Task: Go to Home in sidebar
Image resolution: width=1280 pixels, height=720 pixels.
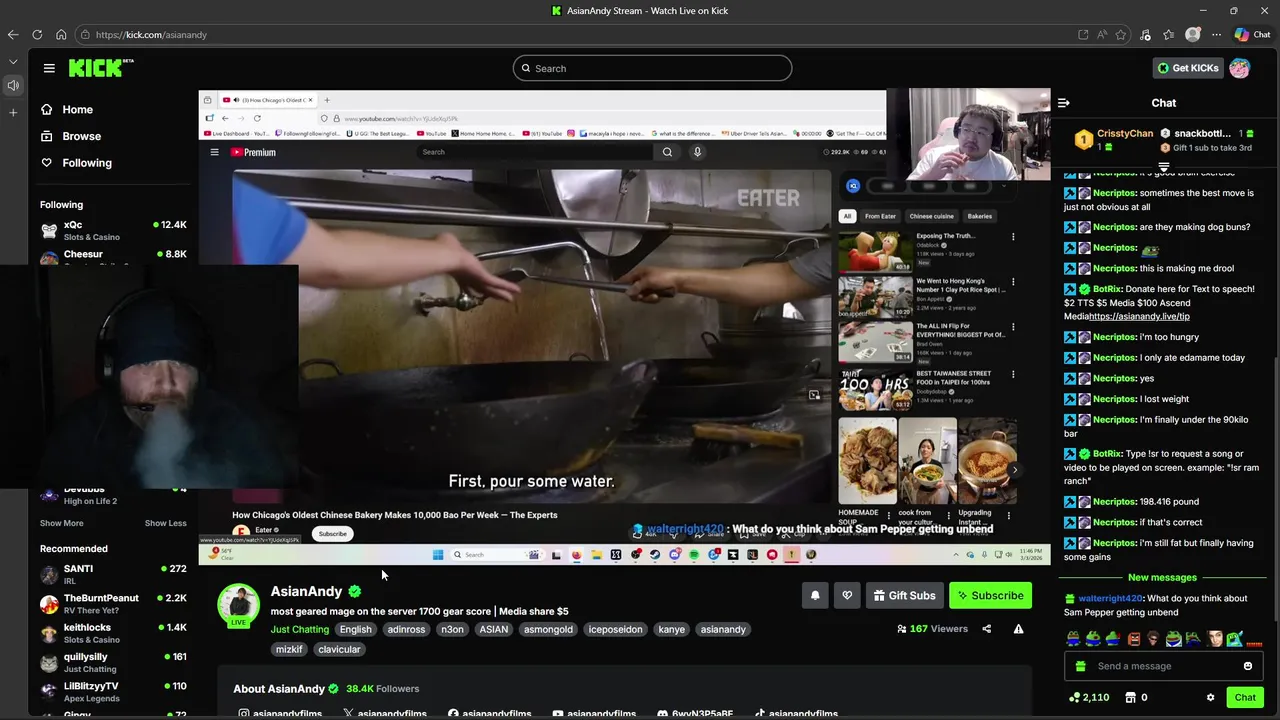Action: [x=67, y=110]
